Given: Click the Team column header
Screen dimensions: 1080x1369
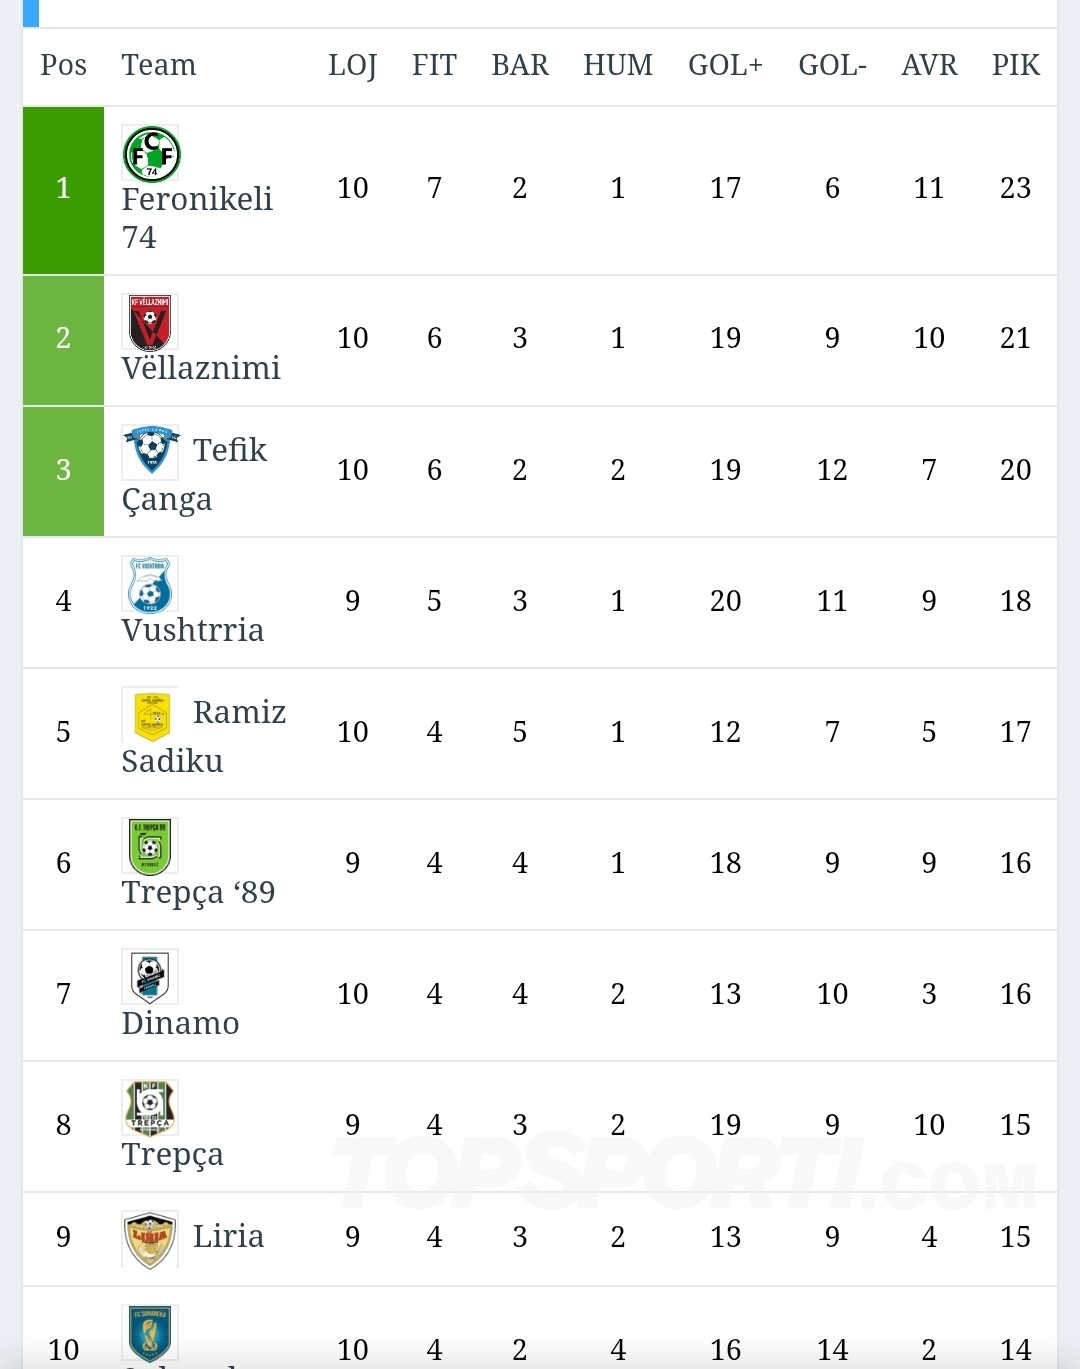Looking at the screenshot, I should pos(159,66).
